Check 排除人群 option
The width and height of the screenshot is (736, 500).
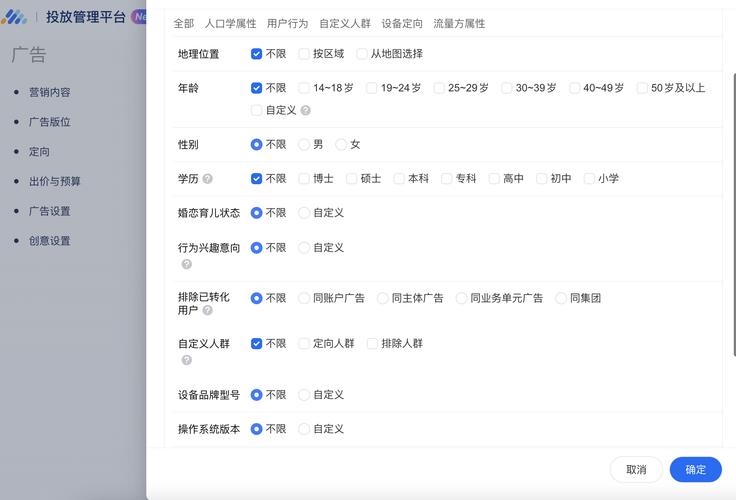372,343
